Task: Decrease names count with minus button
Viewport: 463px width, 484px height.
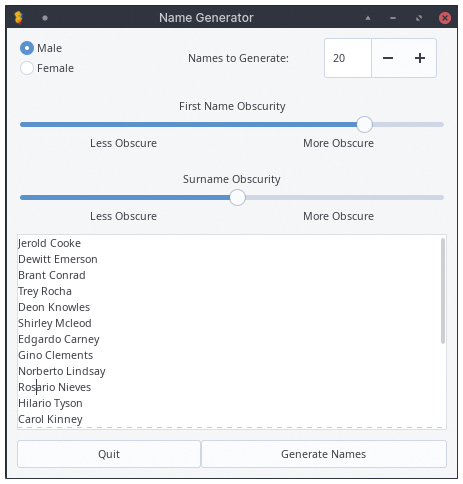Action: [388, 58]
